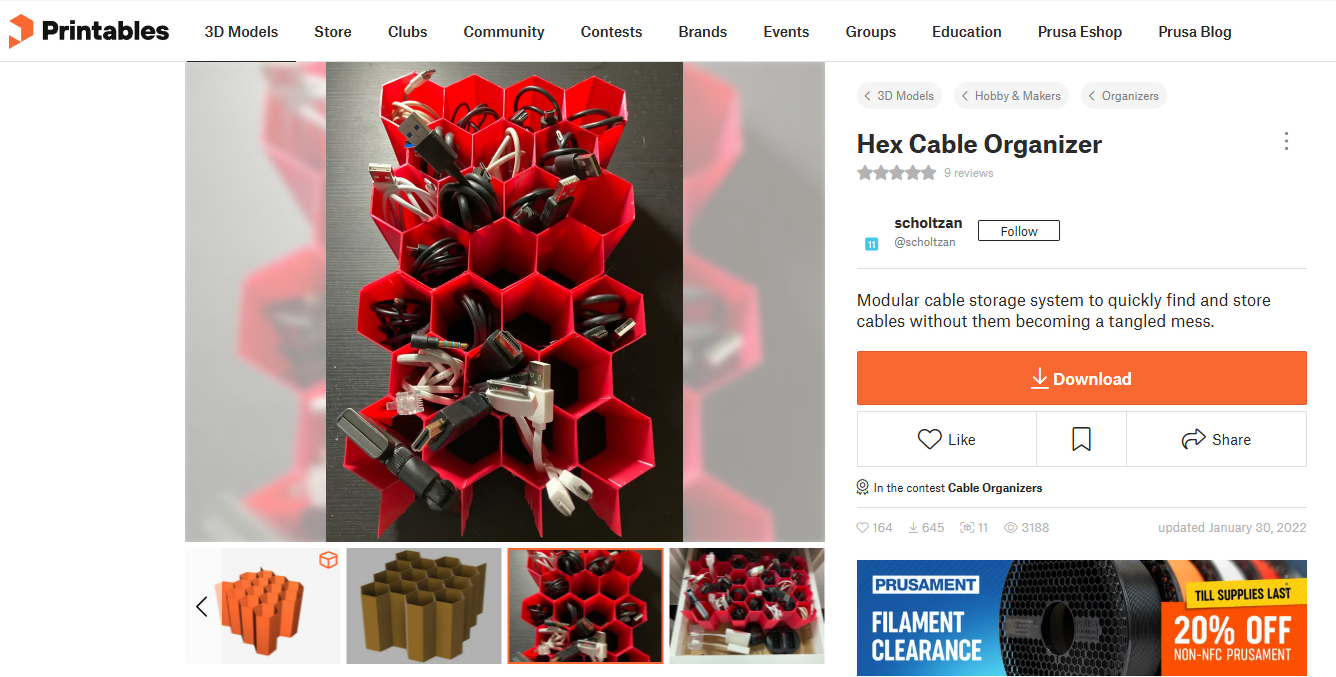Toggle Follow for scholtzan
Image resolution: width=1336 pixels, height=677 pixels.
[x=1018, y=231]
